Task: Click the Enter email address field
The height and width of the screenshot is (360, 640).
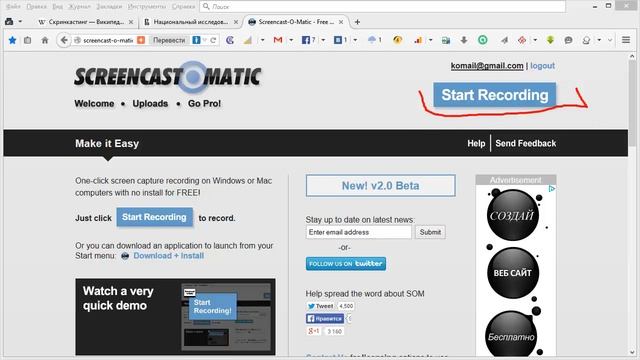Action: tap(359, 232)
